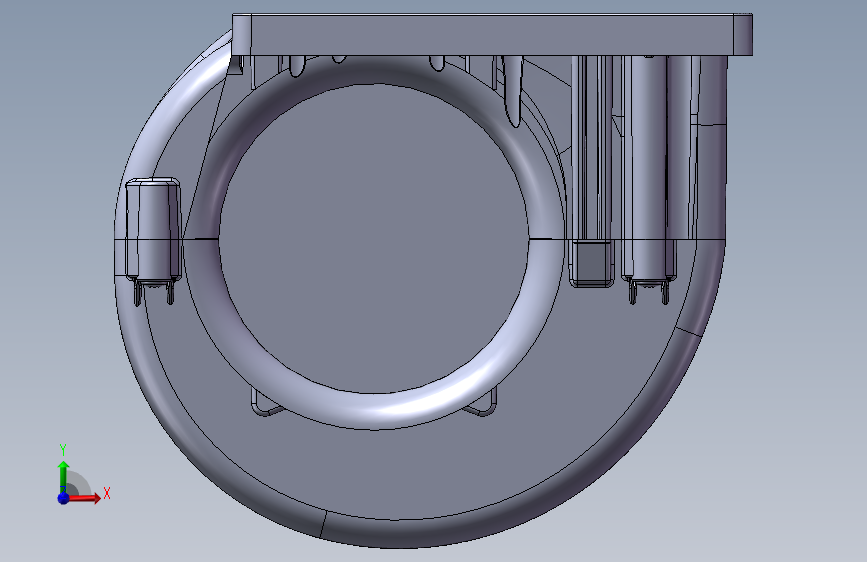The height and width of the screenshot is (562, 867).
Task: Click the orientation triad X axis arrow
Action: pyautogui.click(x=84, y=498)
